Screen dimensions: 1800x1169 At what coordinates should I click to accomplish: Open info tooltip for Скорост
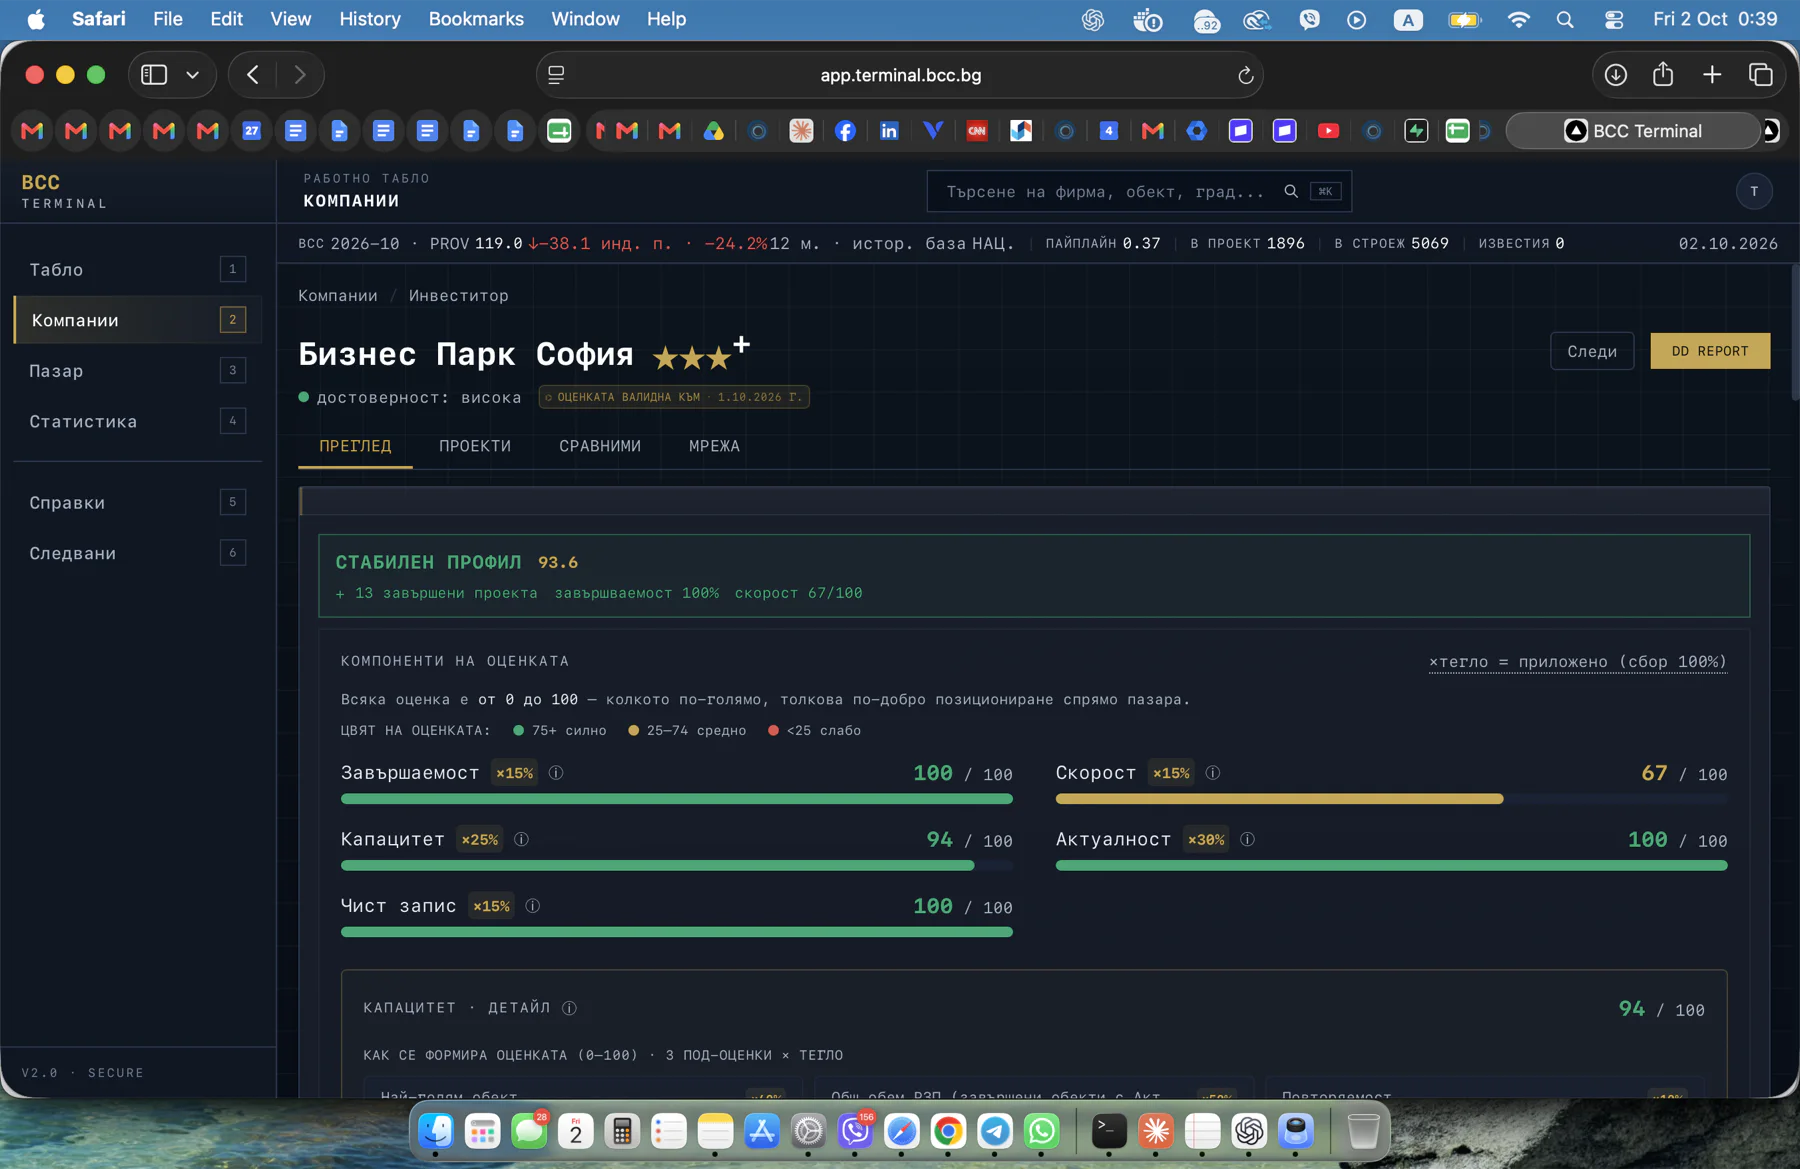[x=1212, y=773]
